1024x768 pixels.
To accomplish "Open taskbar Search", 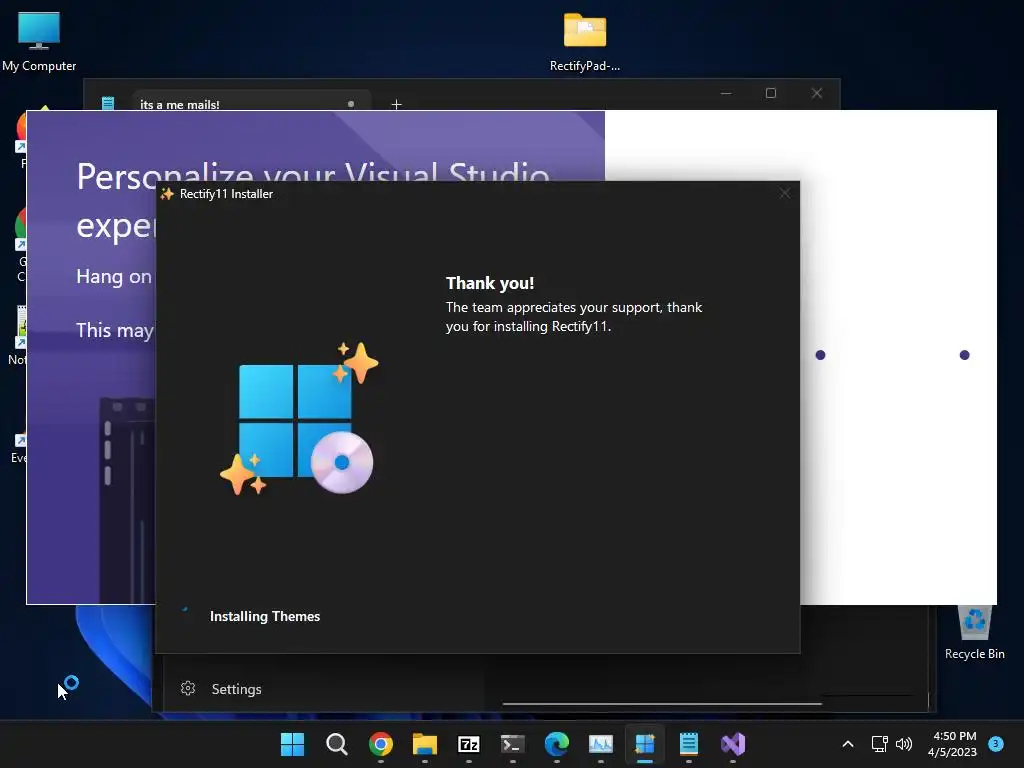I will tap(336, 744).
